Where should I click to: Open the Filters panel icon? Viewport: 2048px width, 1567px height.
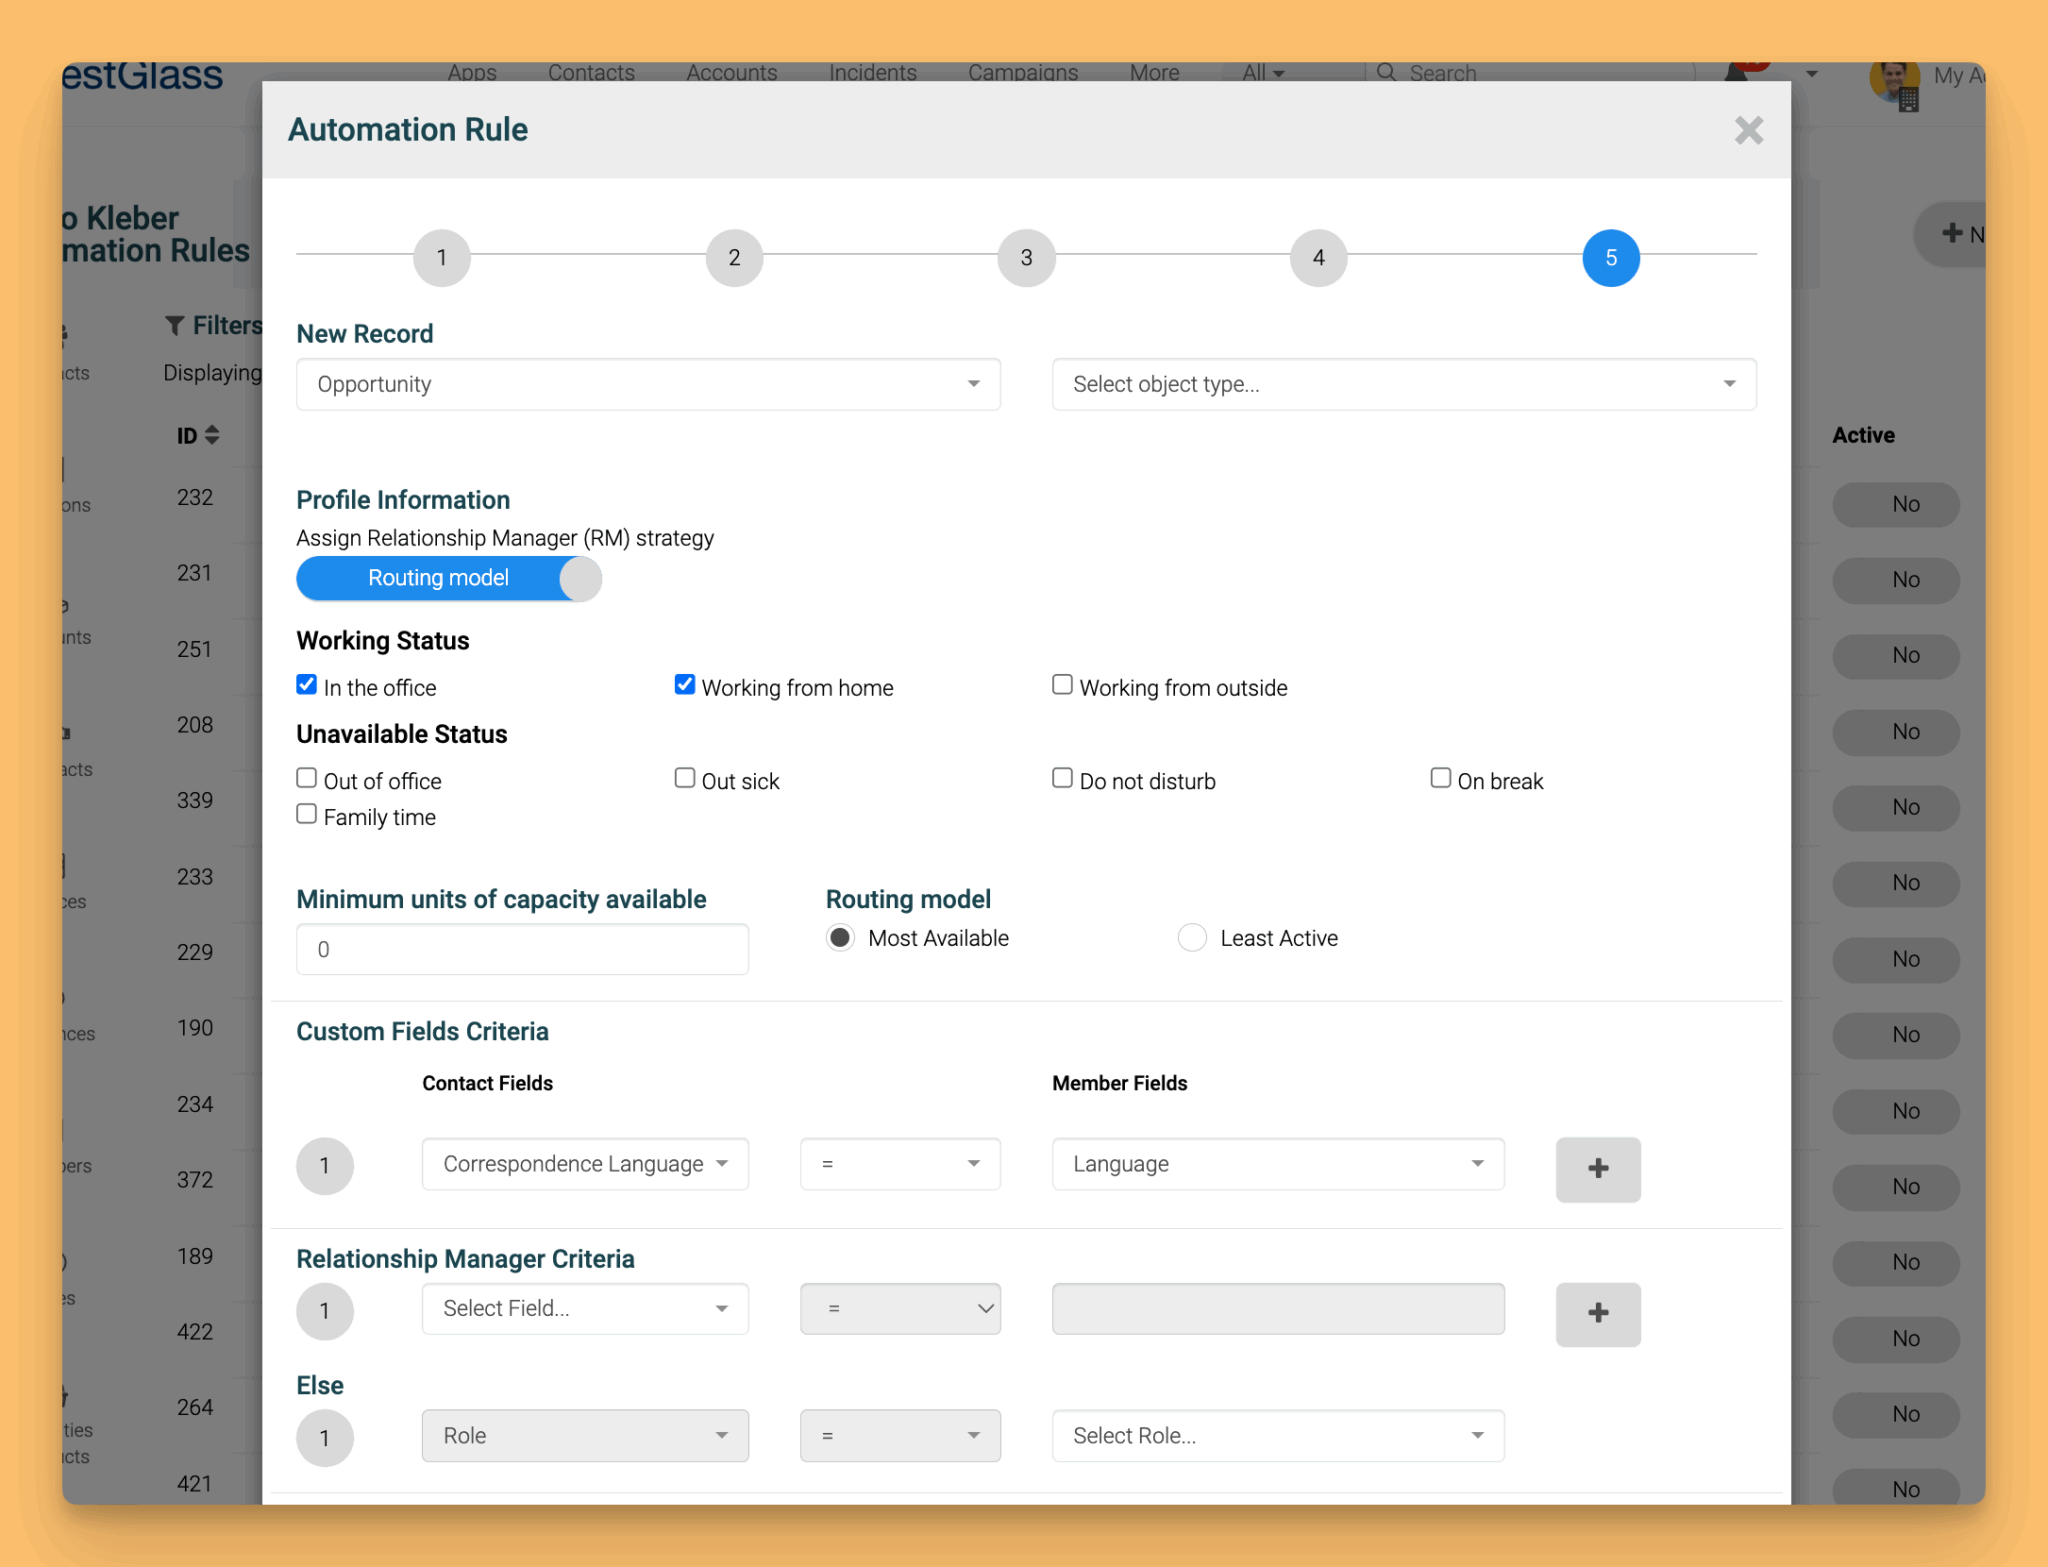pos(176,325)
